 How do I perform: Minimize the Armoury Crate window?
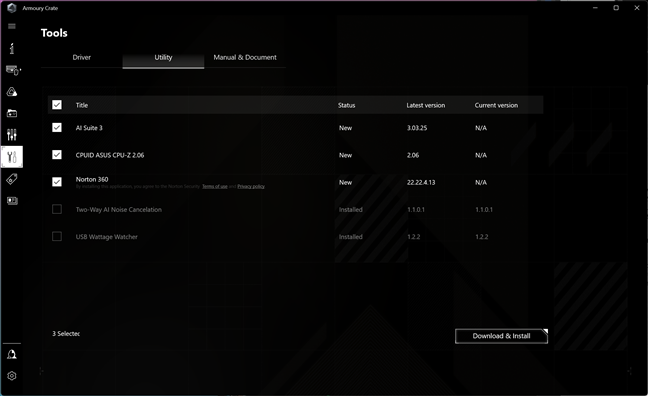[x=595, y=8]
